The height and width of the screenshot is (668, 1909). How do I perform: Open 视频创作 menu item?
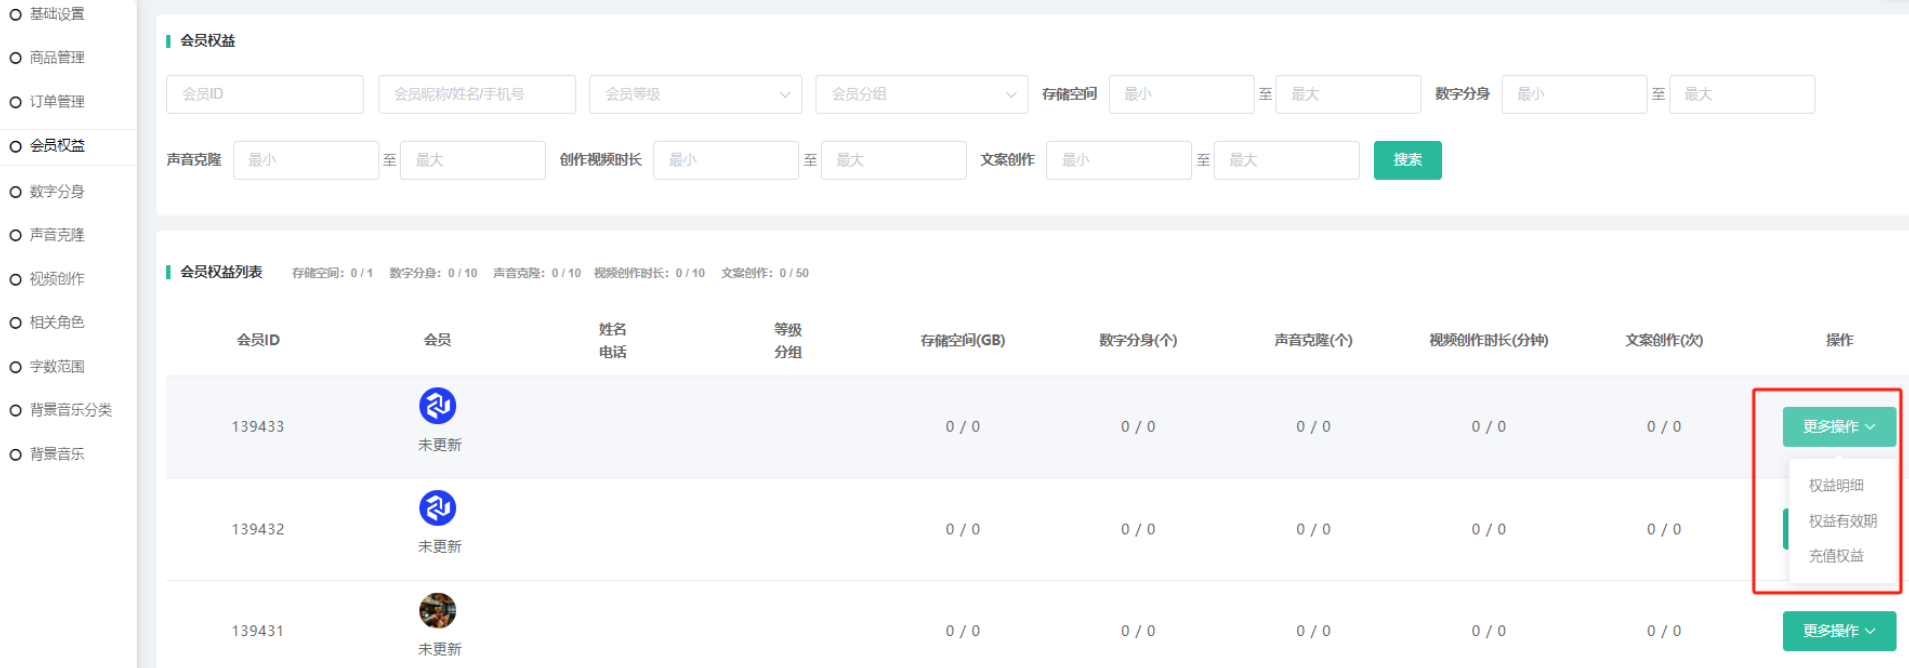[56, 279]
